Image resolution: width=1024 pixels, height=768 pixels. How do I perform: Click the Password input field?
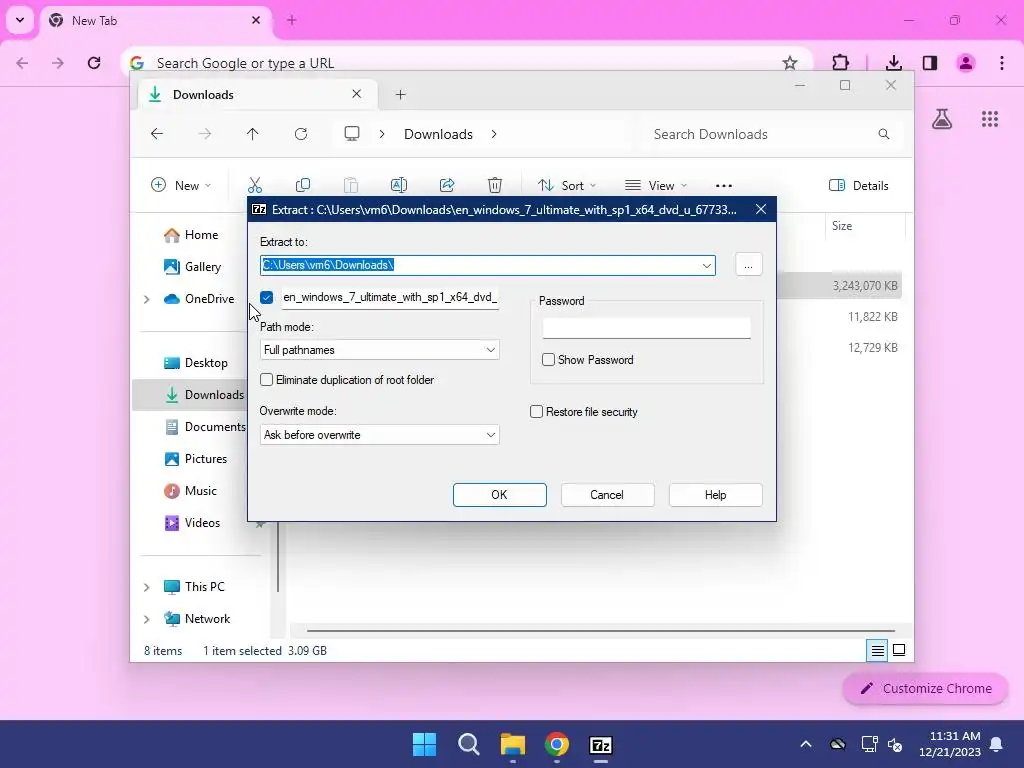(647, 328)
